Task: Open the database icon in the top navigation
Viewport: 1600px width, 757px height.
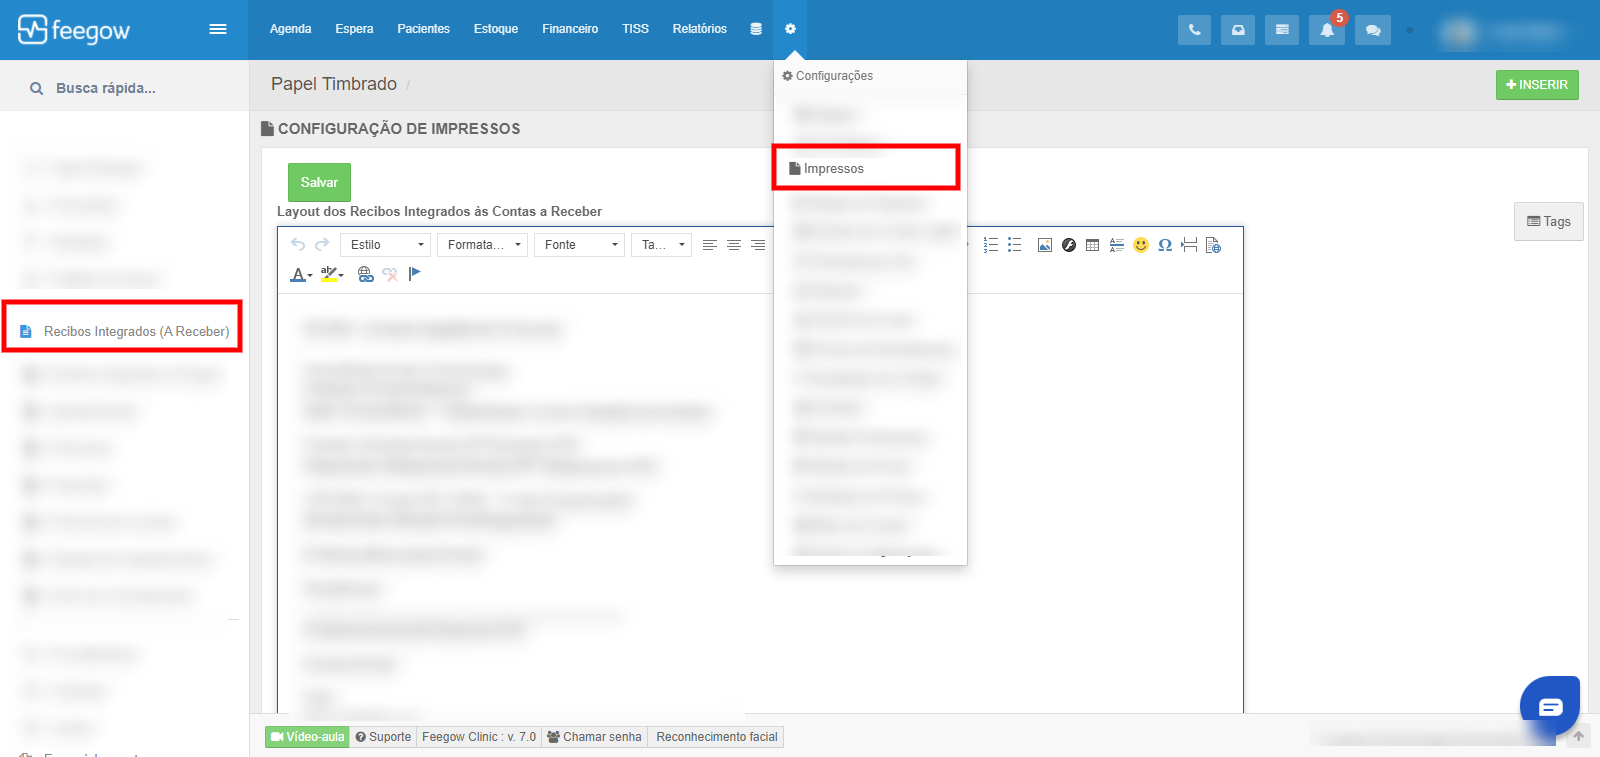Action: (x=756, y=29)
